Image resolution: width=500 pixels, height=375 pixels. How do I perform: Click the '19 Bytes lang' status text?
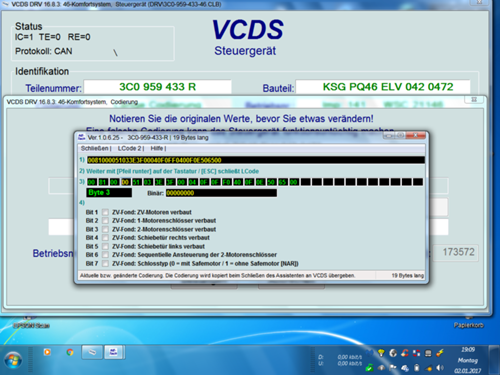click(407, 276)
